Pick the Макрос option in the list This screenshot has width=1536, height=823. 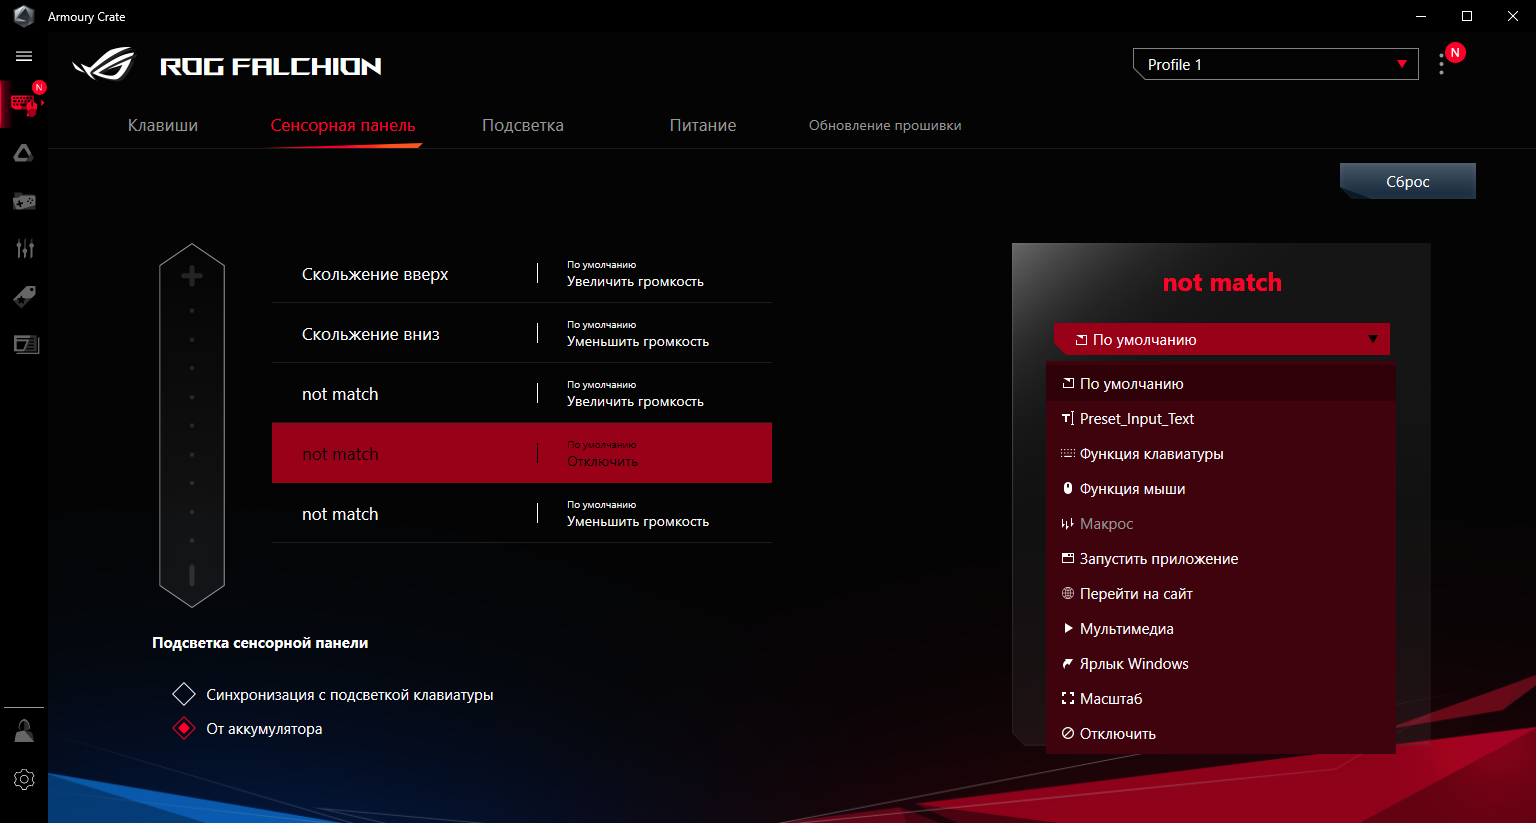pos(1220,523)
